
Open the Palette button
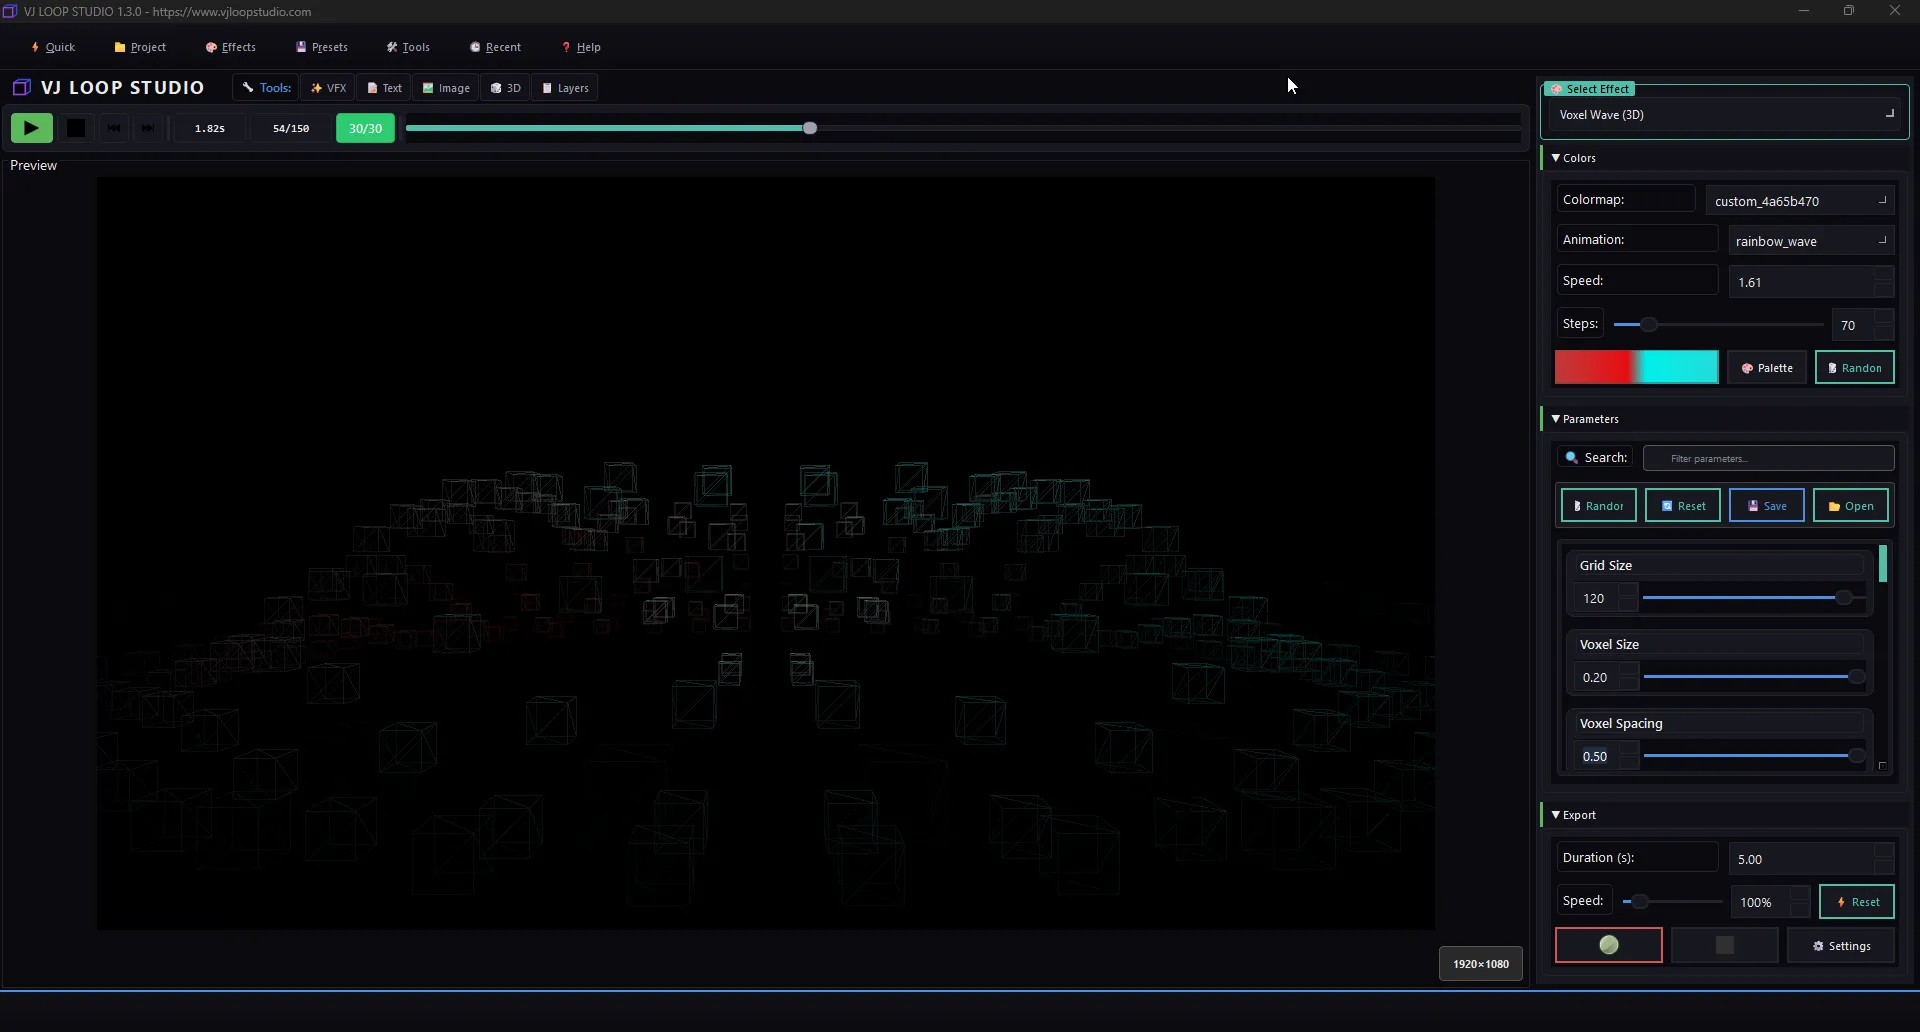(1767, 368)
